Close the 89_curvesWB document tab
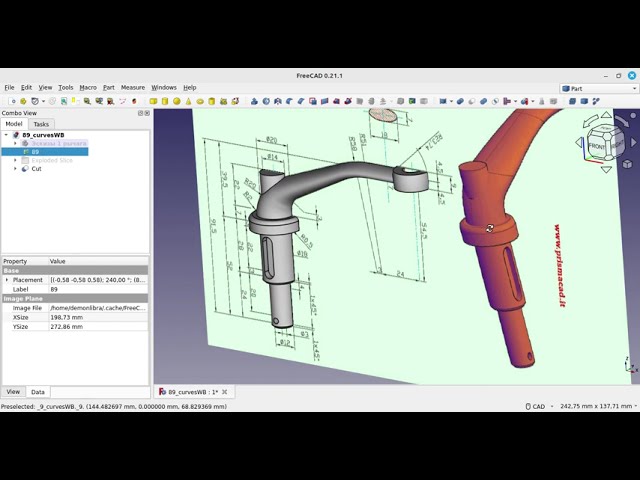This screenshot has width=640, height=480. (224, 392)
